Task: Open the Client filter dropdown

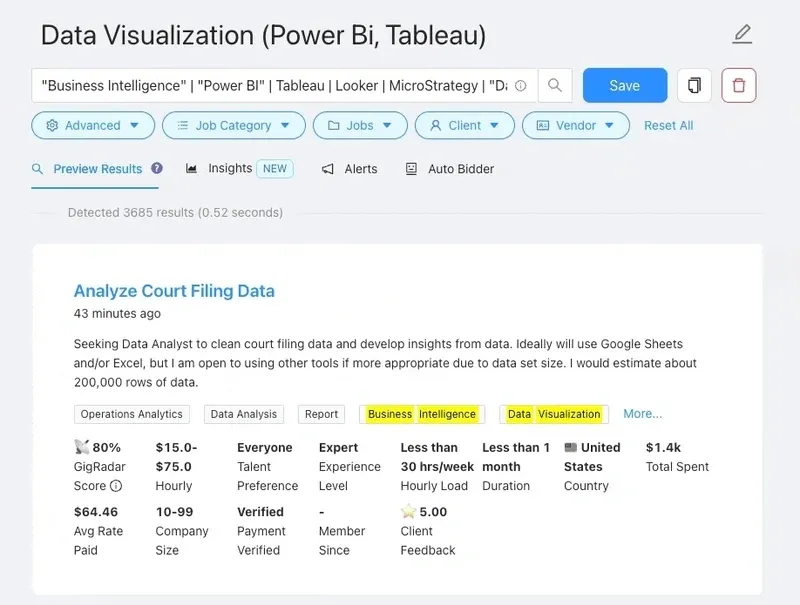Action: pyautogui.click(x=465, y=125)
